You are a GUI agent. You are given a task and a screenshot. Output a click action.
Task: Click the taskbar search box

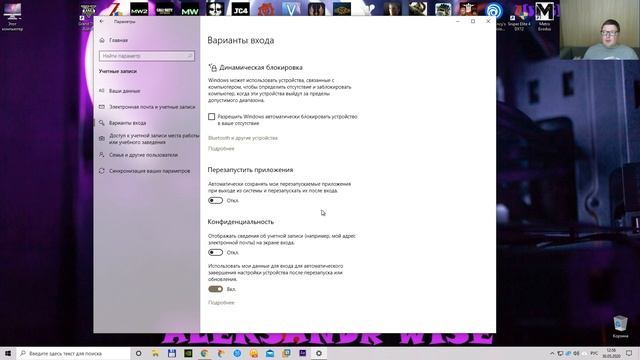coord(73,353)
